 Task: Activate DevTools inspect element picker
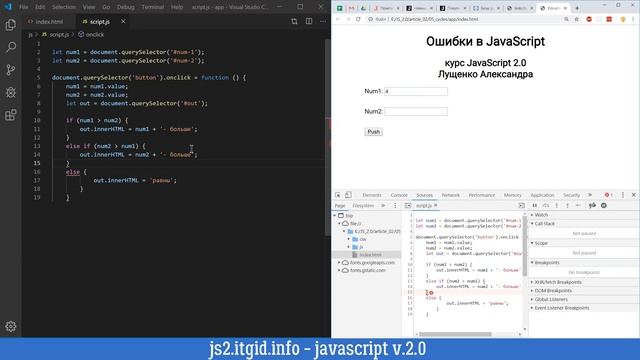[x=338, y=195]
